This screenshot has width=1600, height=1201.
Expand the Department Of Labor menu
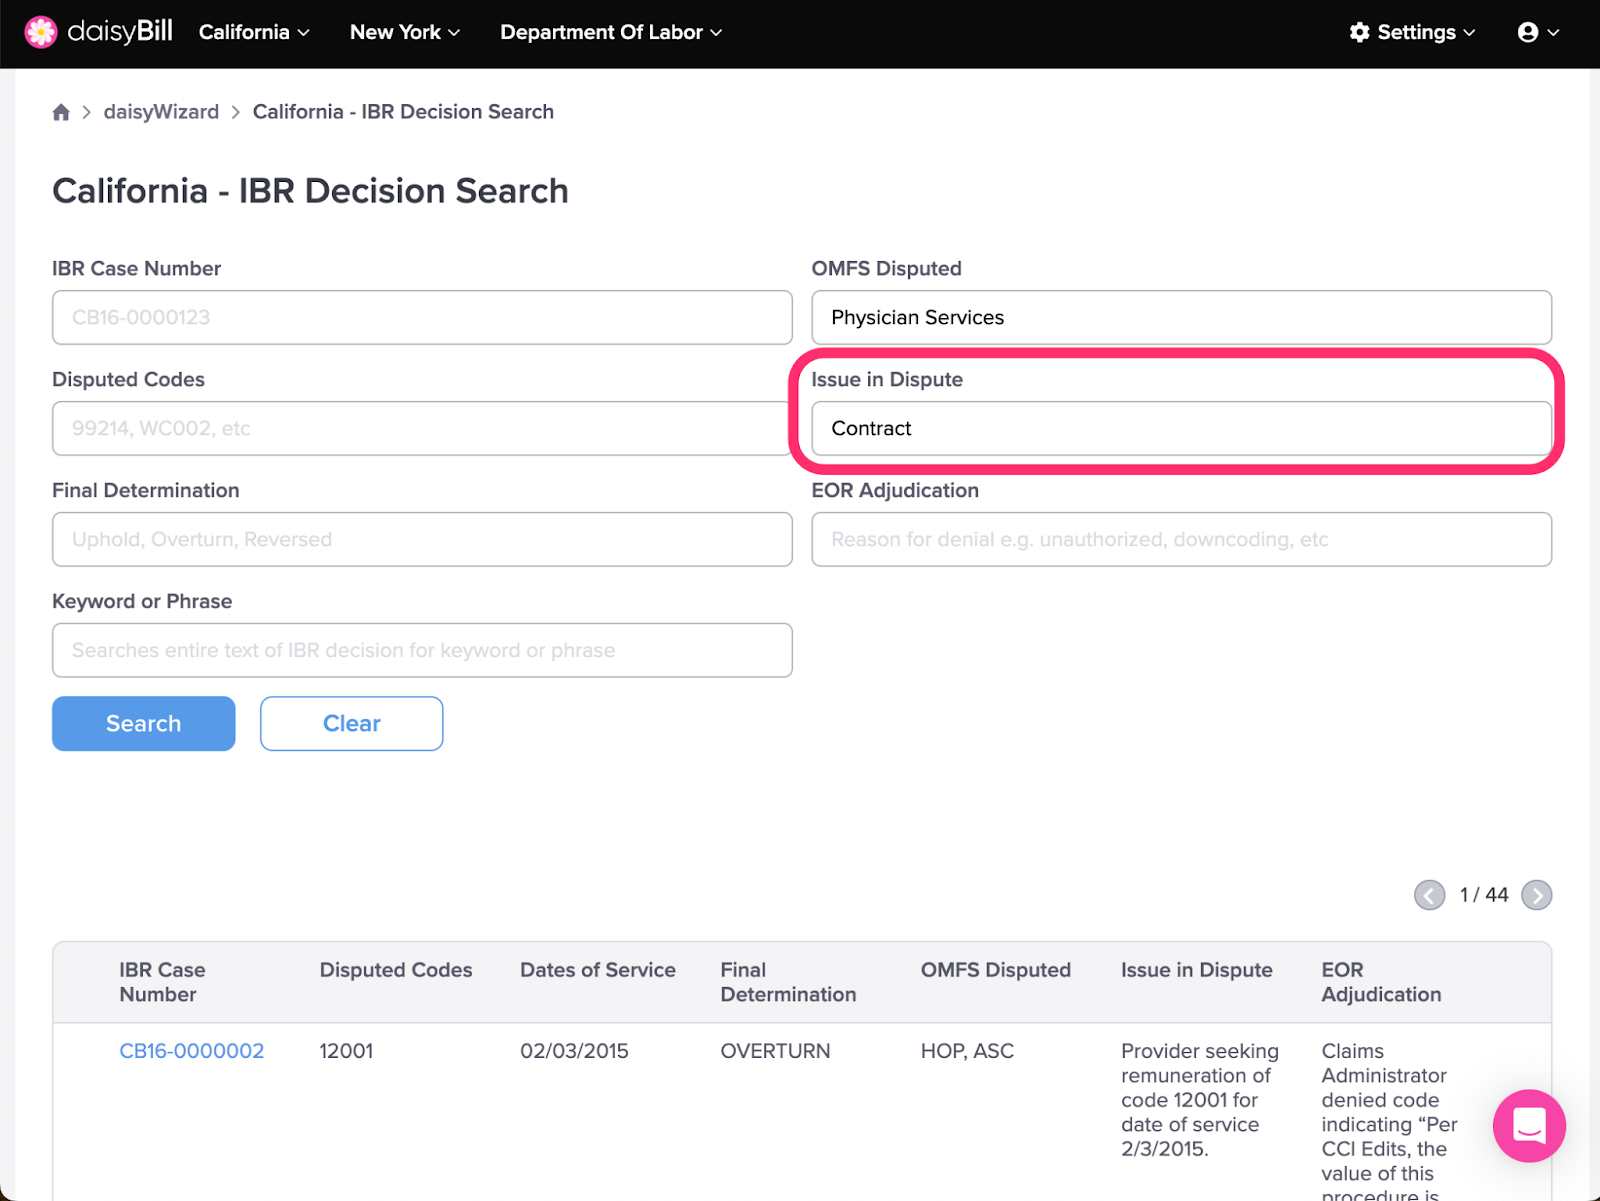[611, 32]
